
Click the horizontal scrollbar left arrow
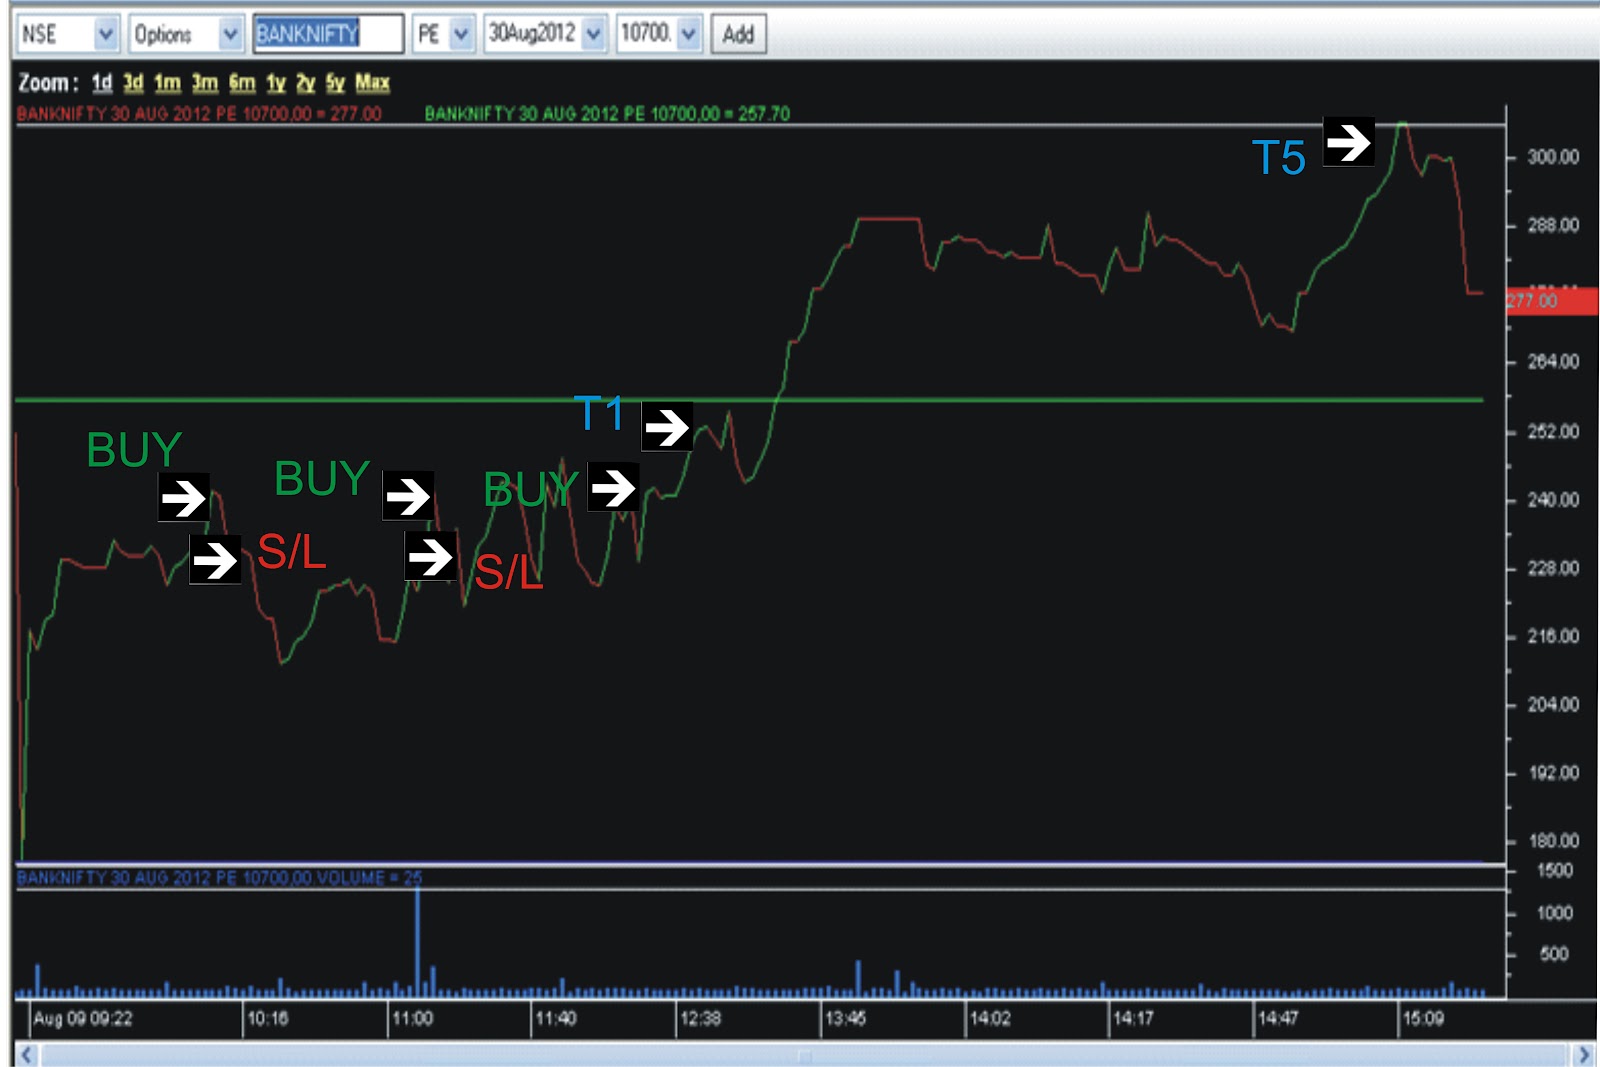[x=27, y=1054]
